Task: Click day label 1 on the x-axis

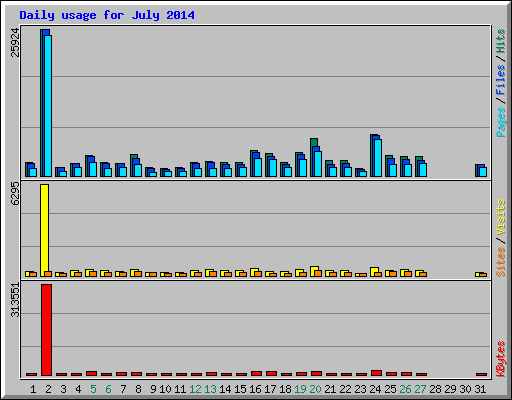Action: 33,389
